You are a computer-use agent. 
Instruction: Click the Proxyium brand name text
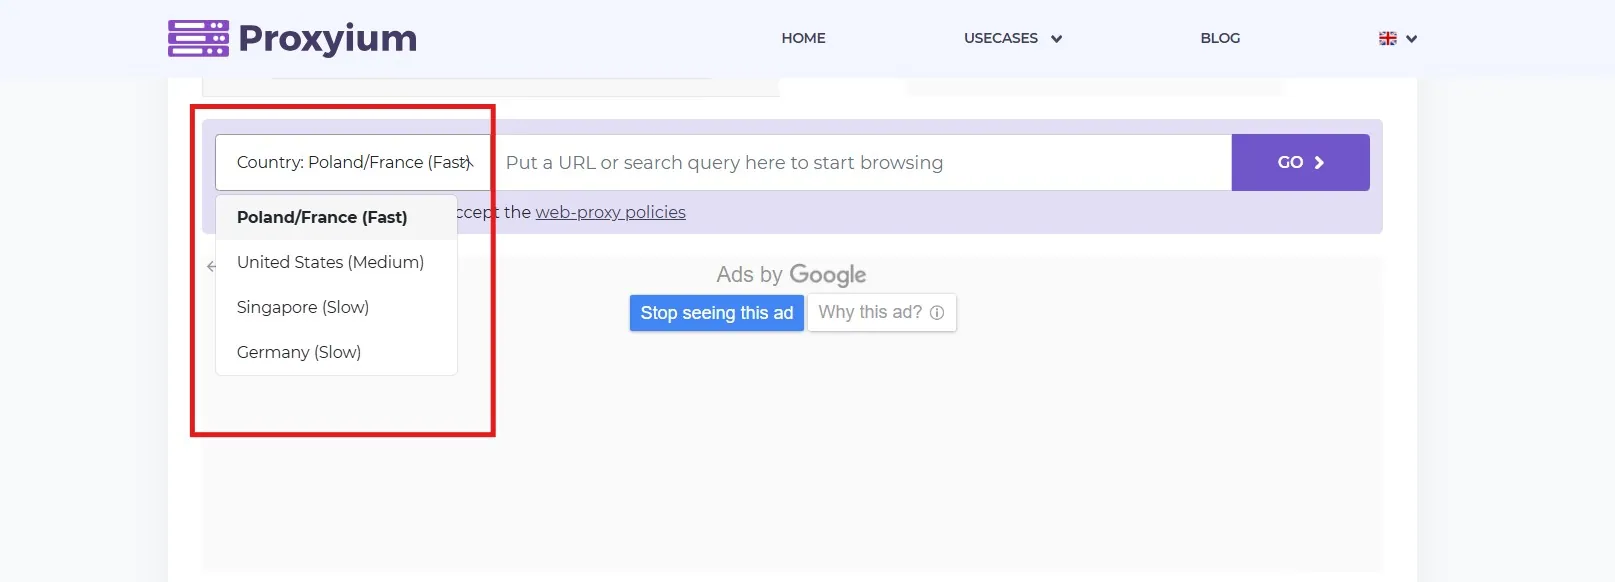point(327,38)
